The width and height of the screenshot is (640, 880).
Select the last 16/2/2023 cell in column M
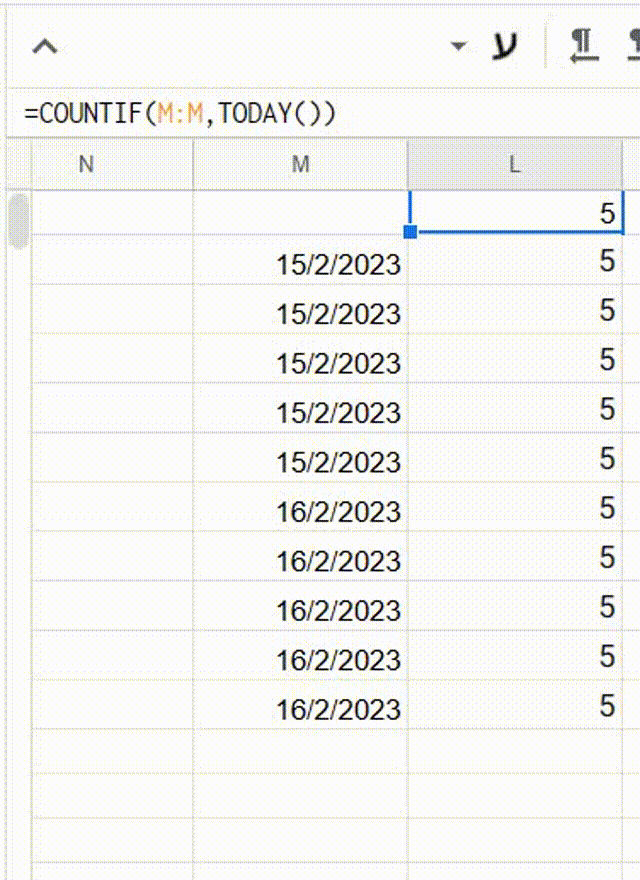300,710
